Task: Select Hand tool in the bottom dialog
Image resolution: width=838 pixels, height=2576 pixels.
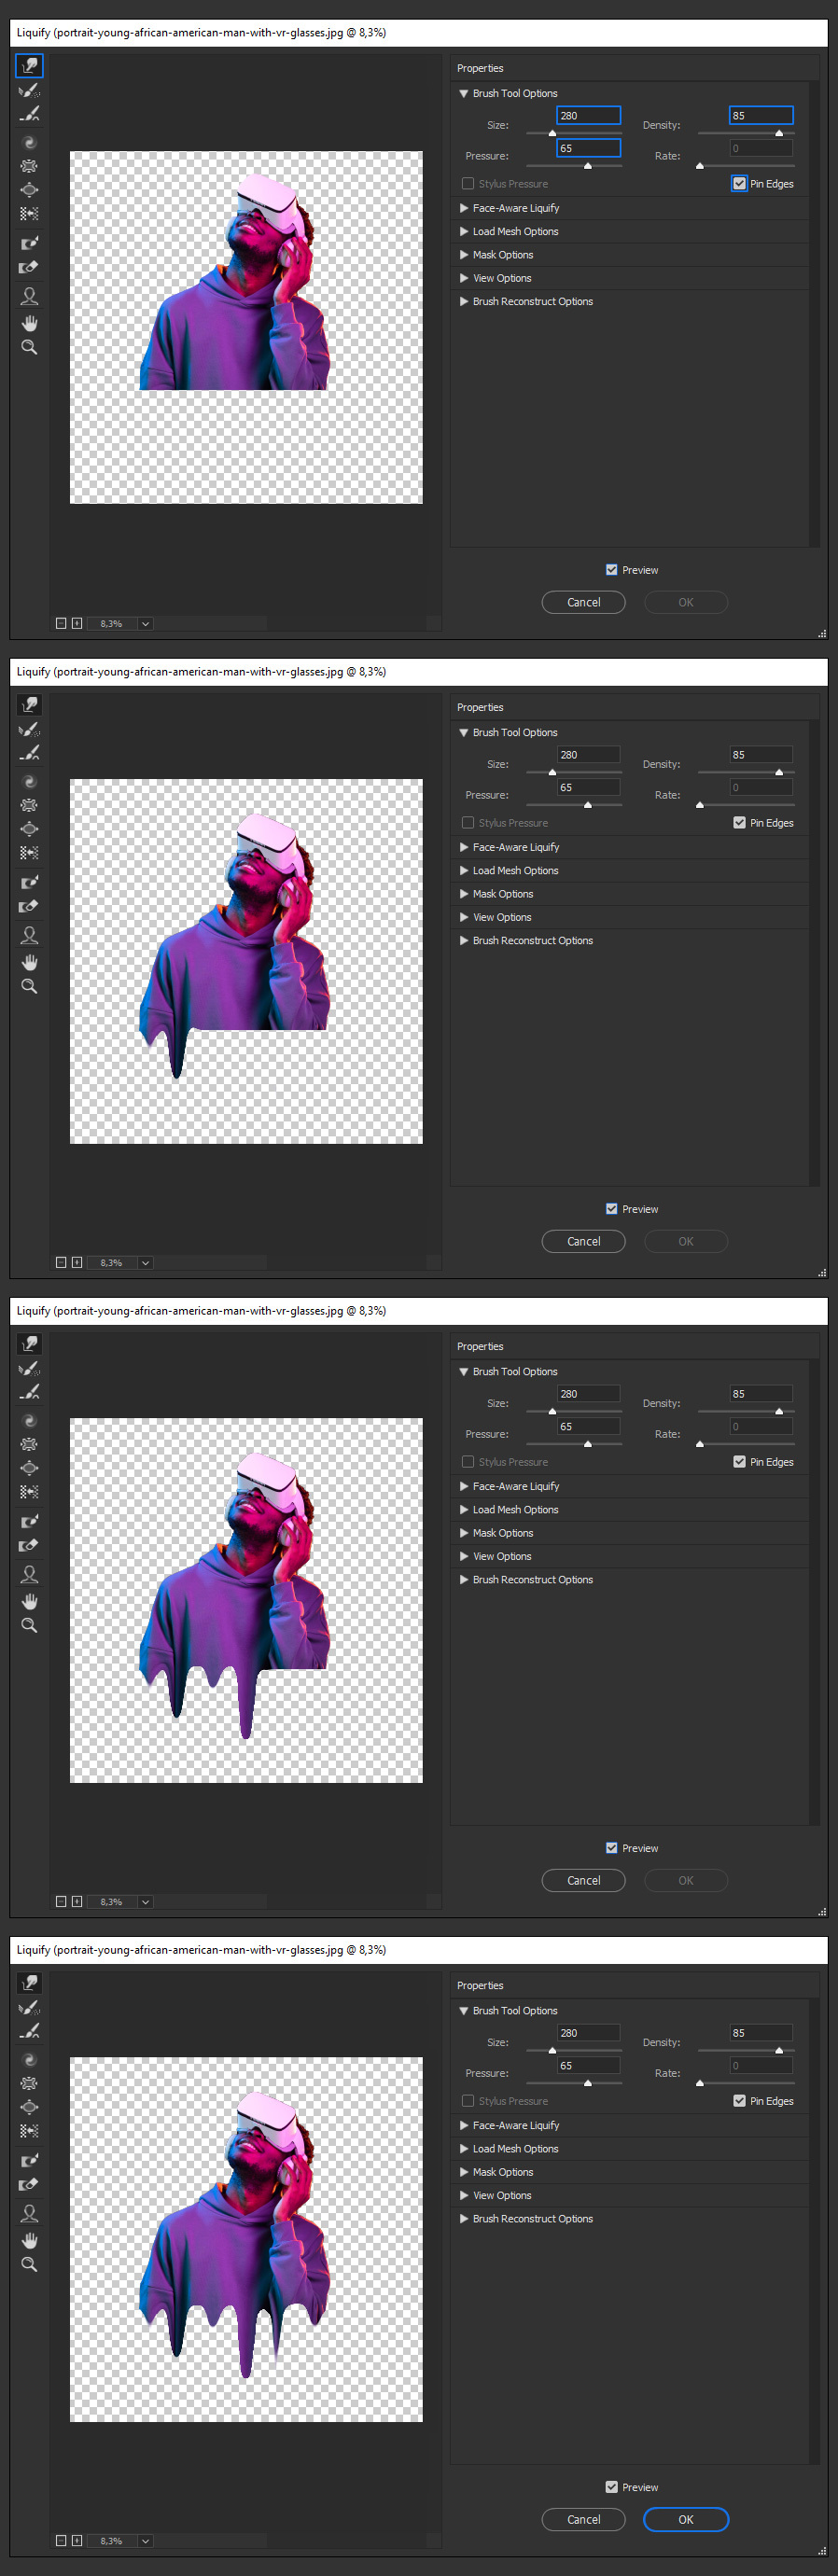Action: [x=29, y=2240]
